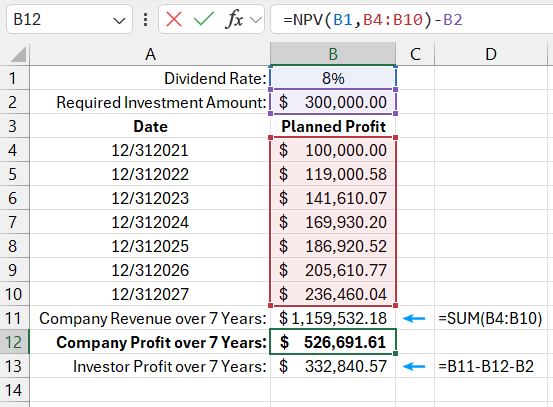Open the fx function dropdown chevron
Viewport: 553px width, 407px height.
(x=256, y=20)
